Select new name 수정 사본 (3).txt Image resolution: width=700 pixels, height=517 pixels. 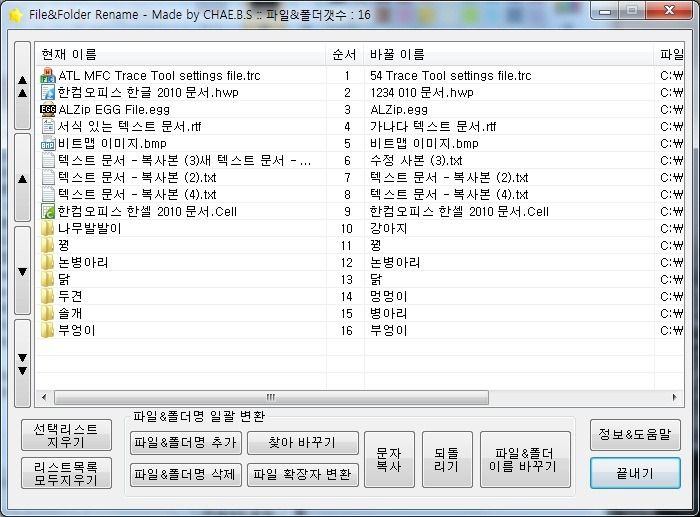pos(416,160)
